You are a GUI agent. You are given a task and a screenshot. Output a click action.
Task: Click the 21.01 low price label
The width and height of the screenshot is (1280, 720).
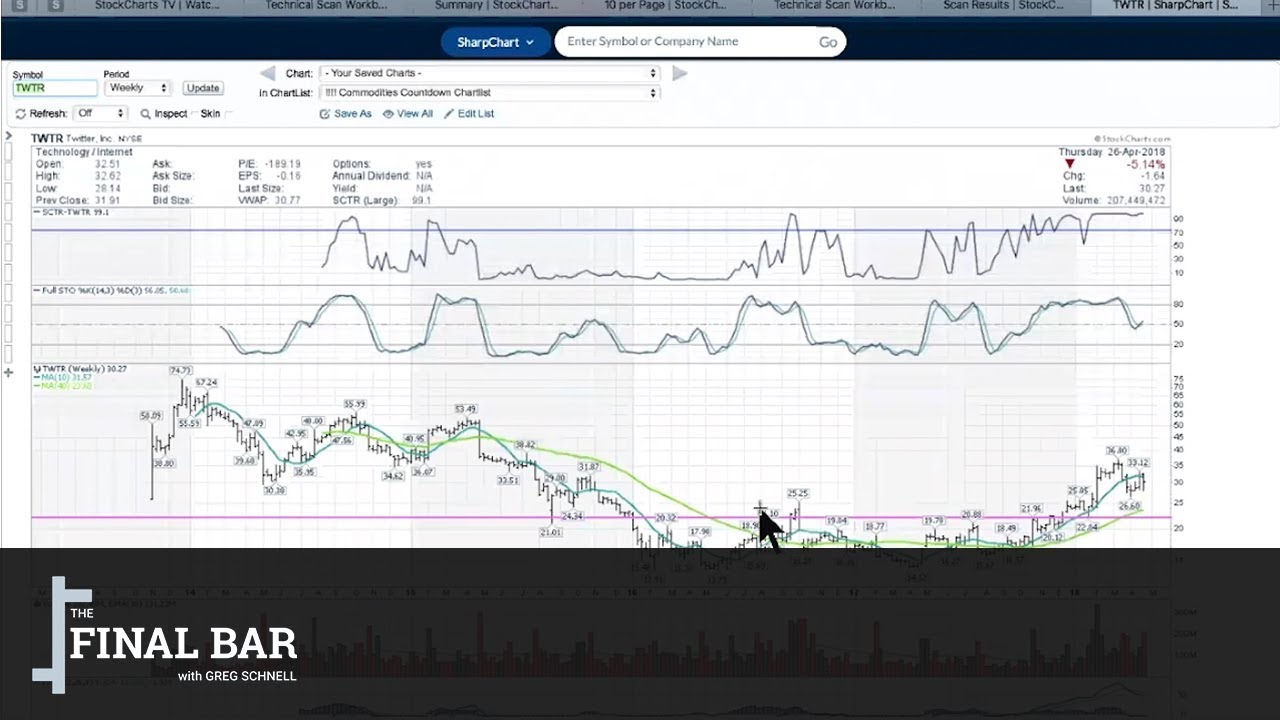(550, 533)
